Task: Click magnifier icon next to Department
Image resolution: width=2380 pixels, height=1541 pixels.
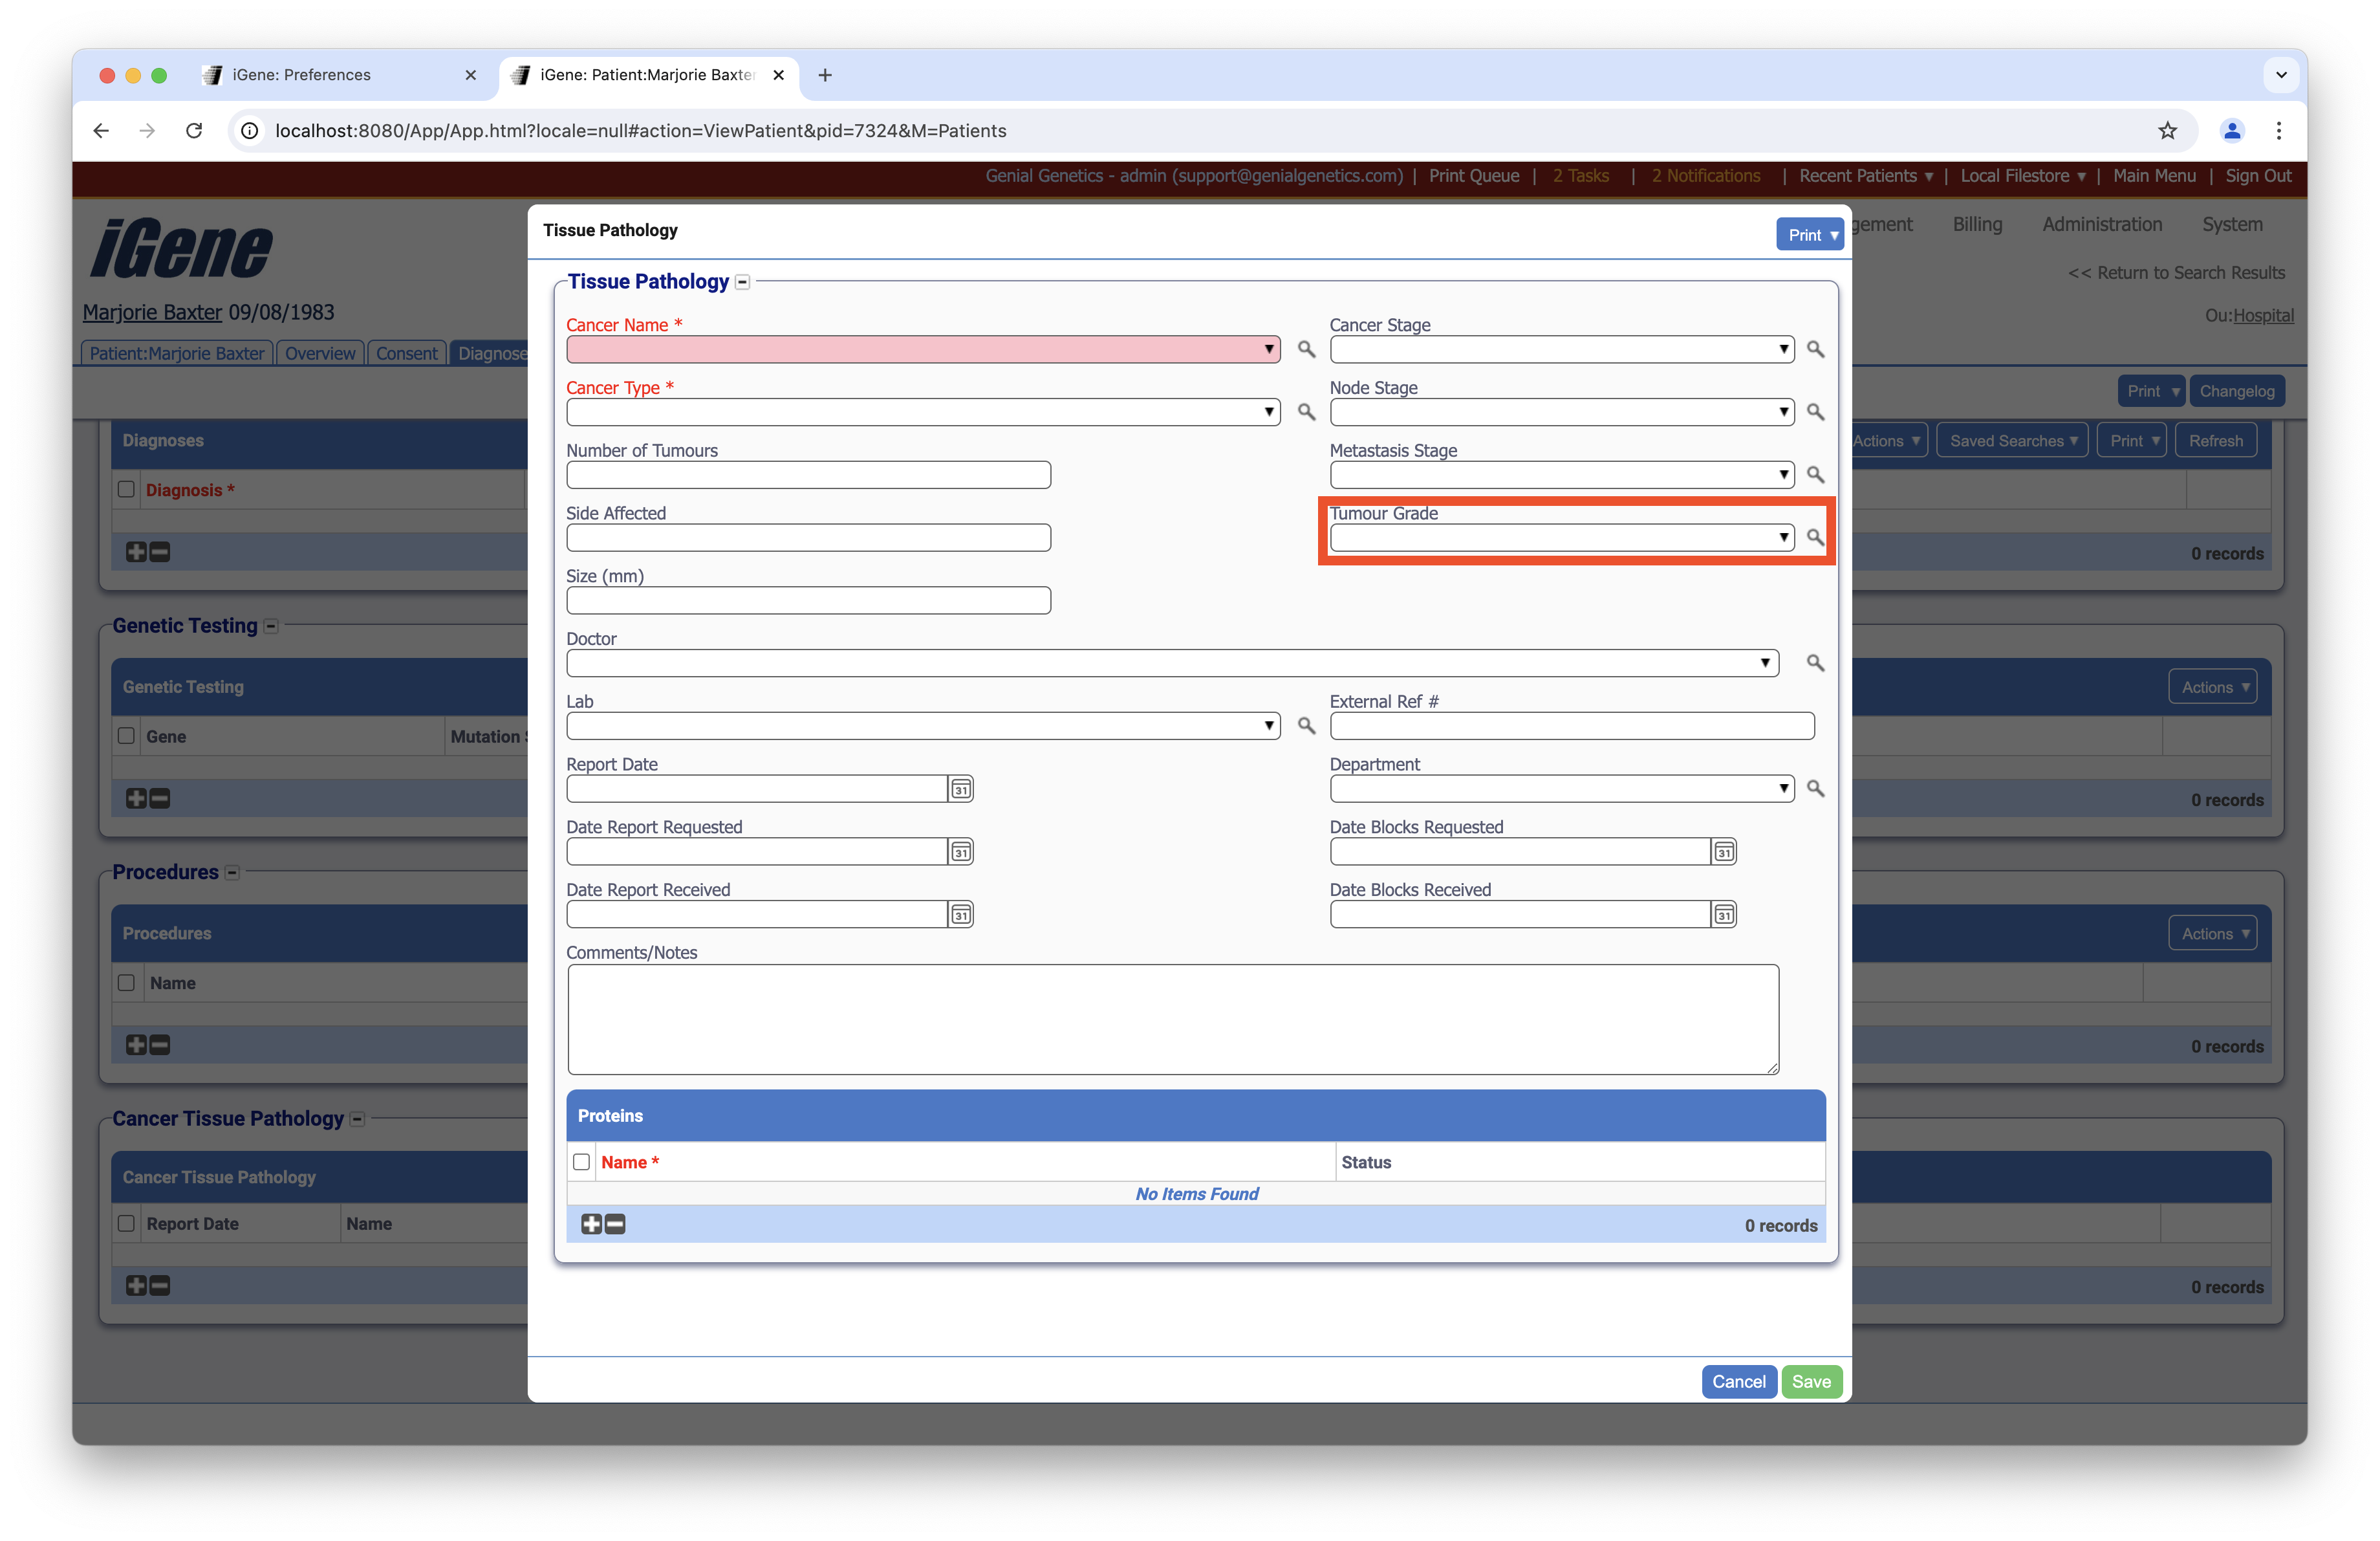Action: 1815,789
